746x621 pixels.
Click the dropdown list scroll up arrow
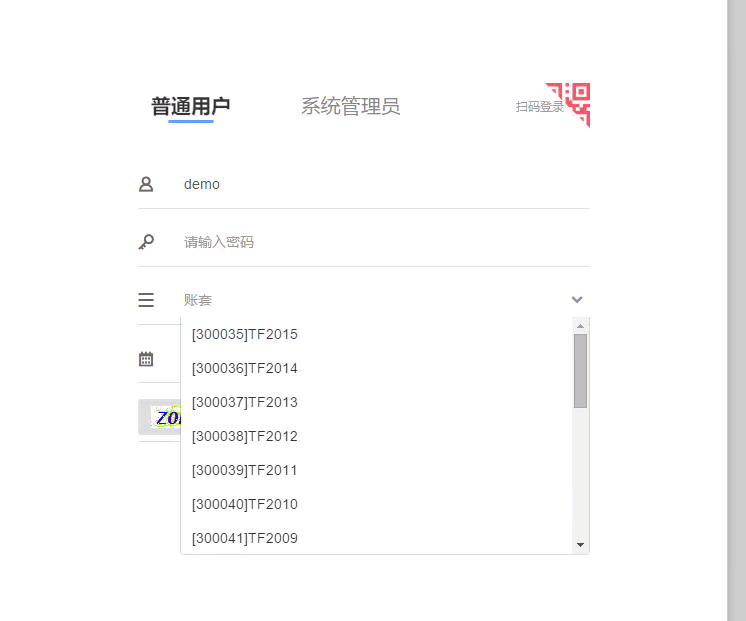[580, 326]
